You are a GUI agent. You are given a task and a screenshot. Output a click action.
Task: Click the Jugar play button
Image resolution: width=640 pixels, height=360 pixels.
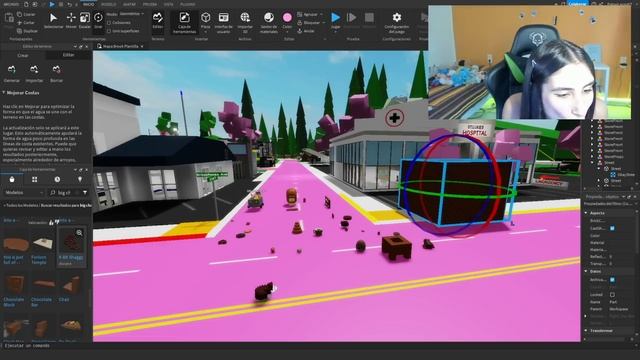click(x=336, y=18)
